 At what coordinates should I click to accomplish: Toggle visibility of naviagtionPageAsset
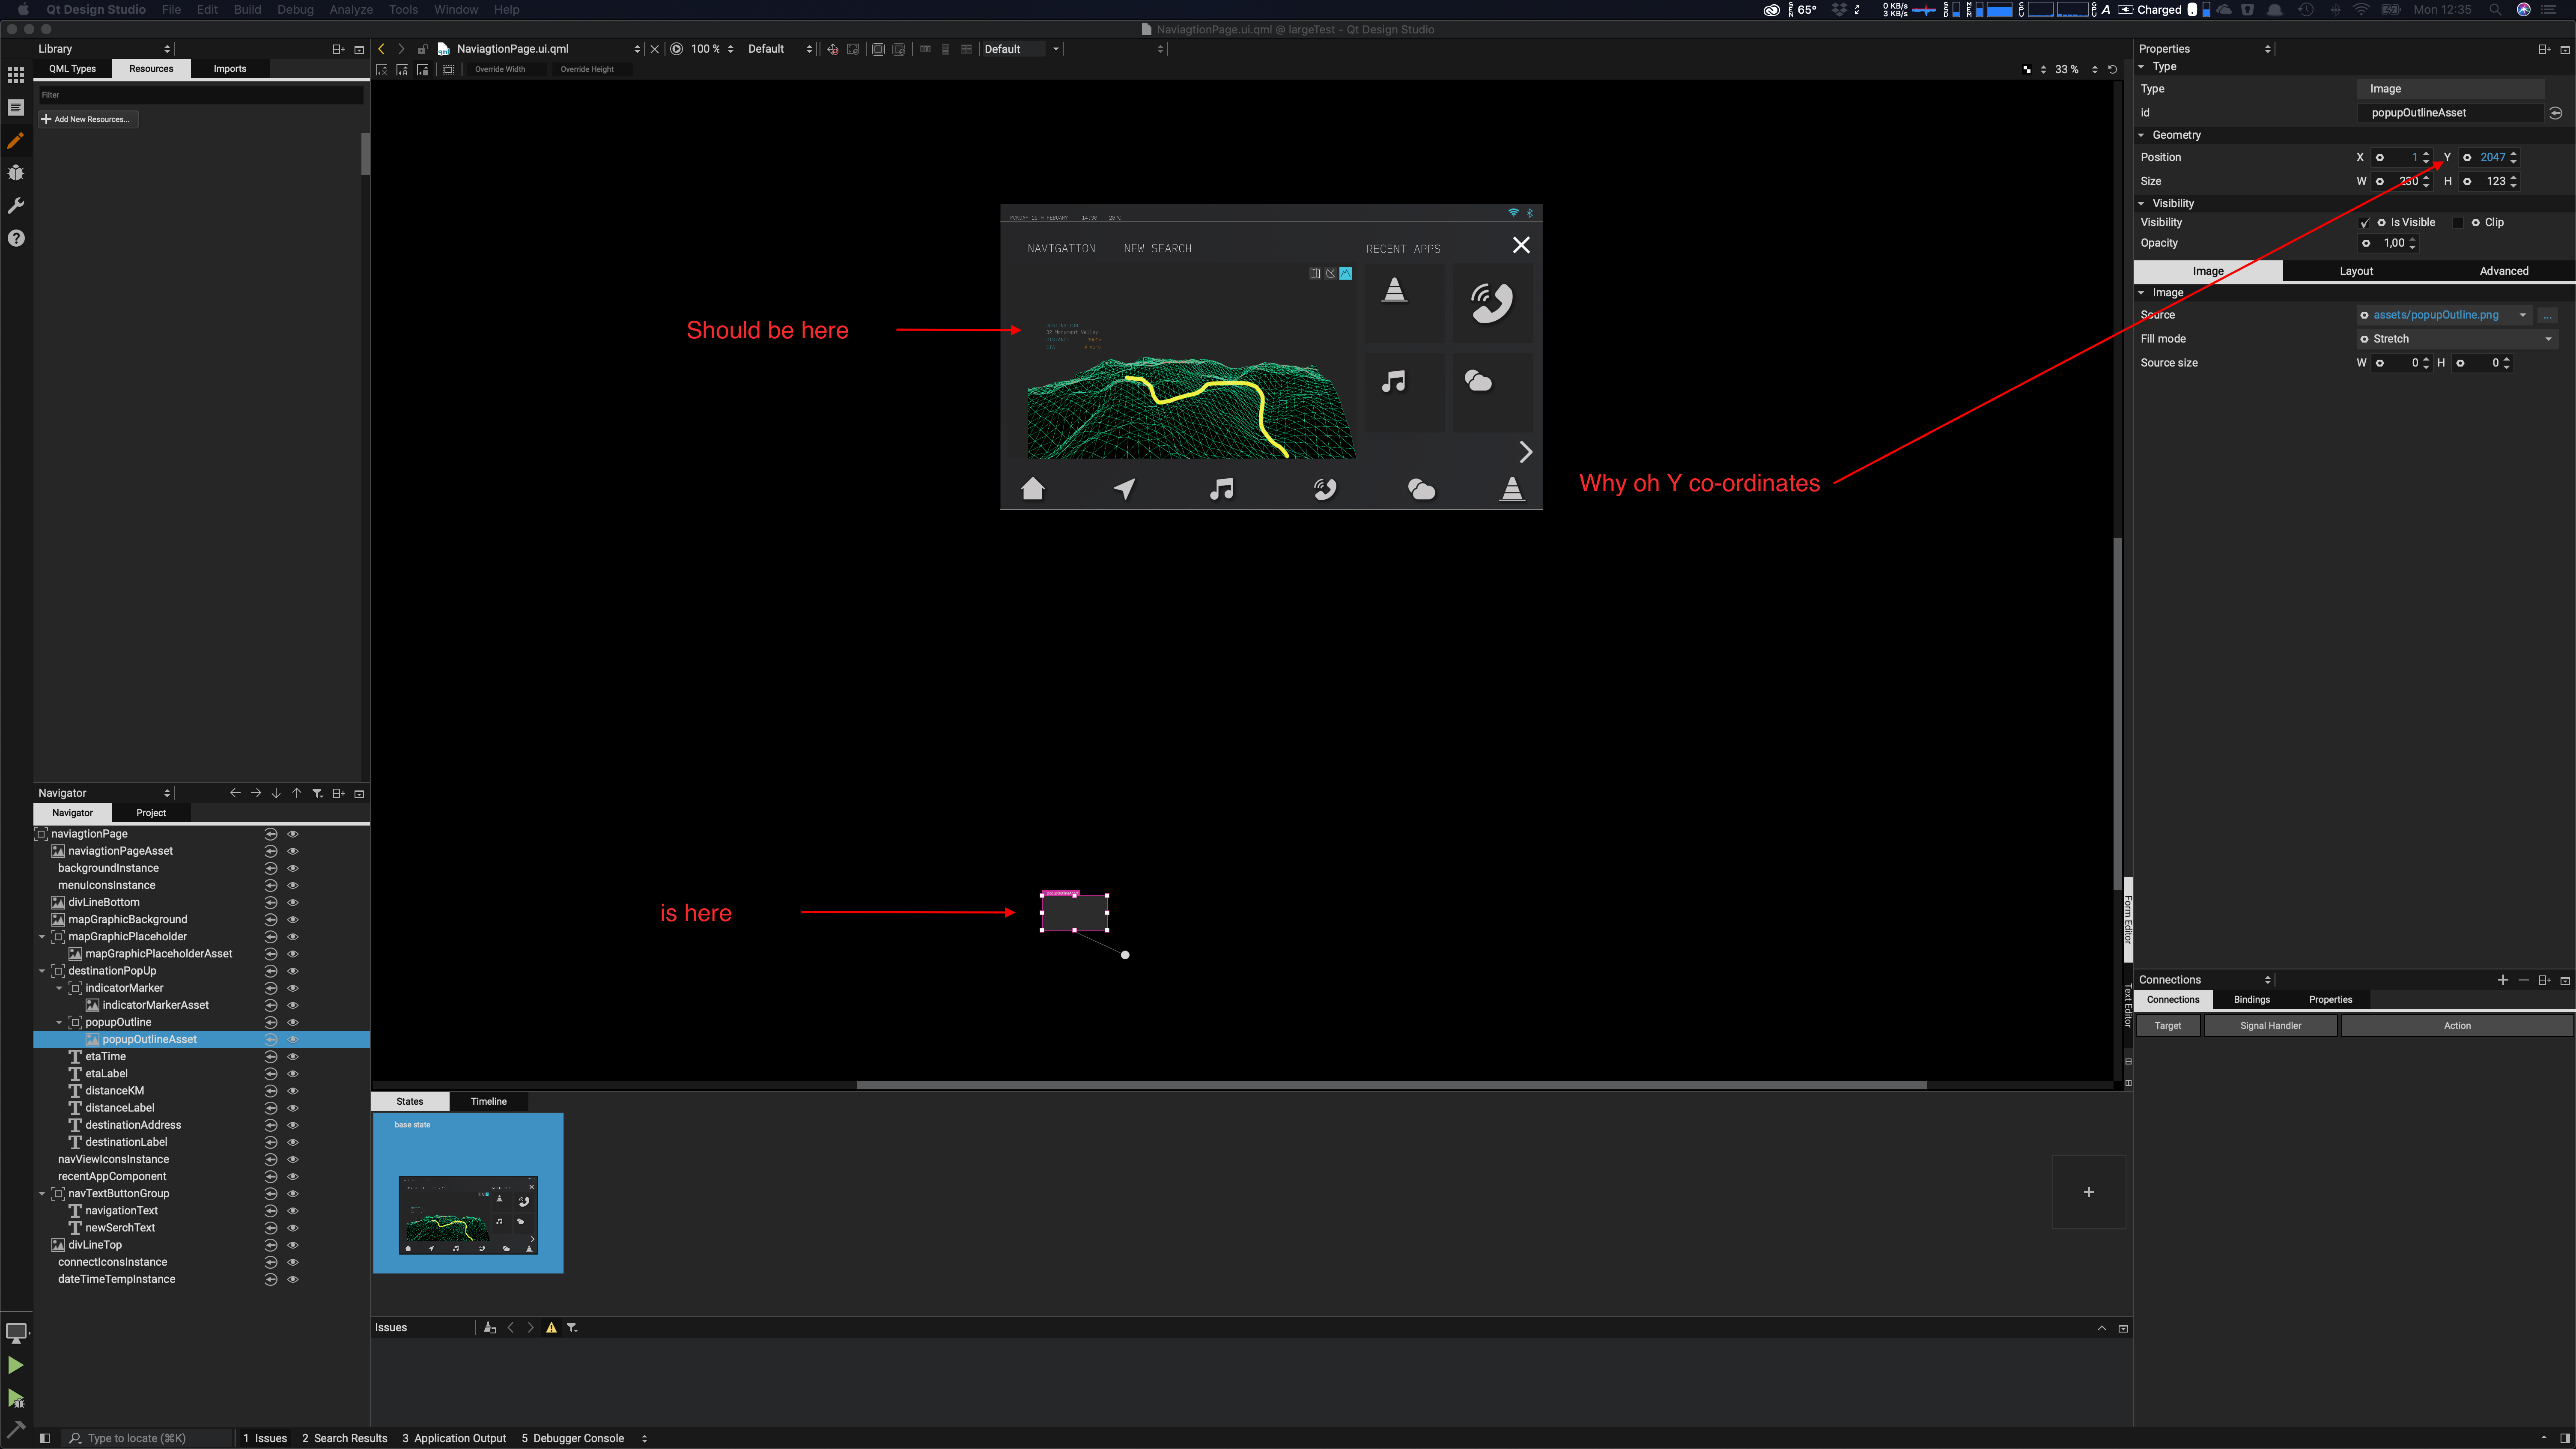point(293,851)
